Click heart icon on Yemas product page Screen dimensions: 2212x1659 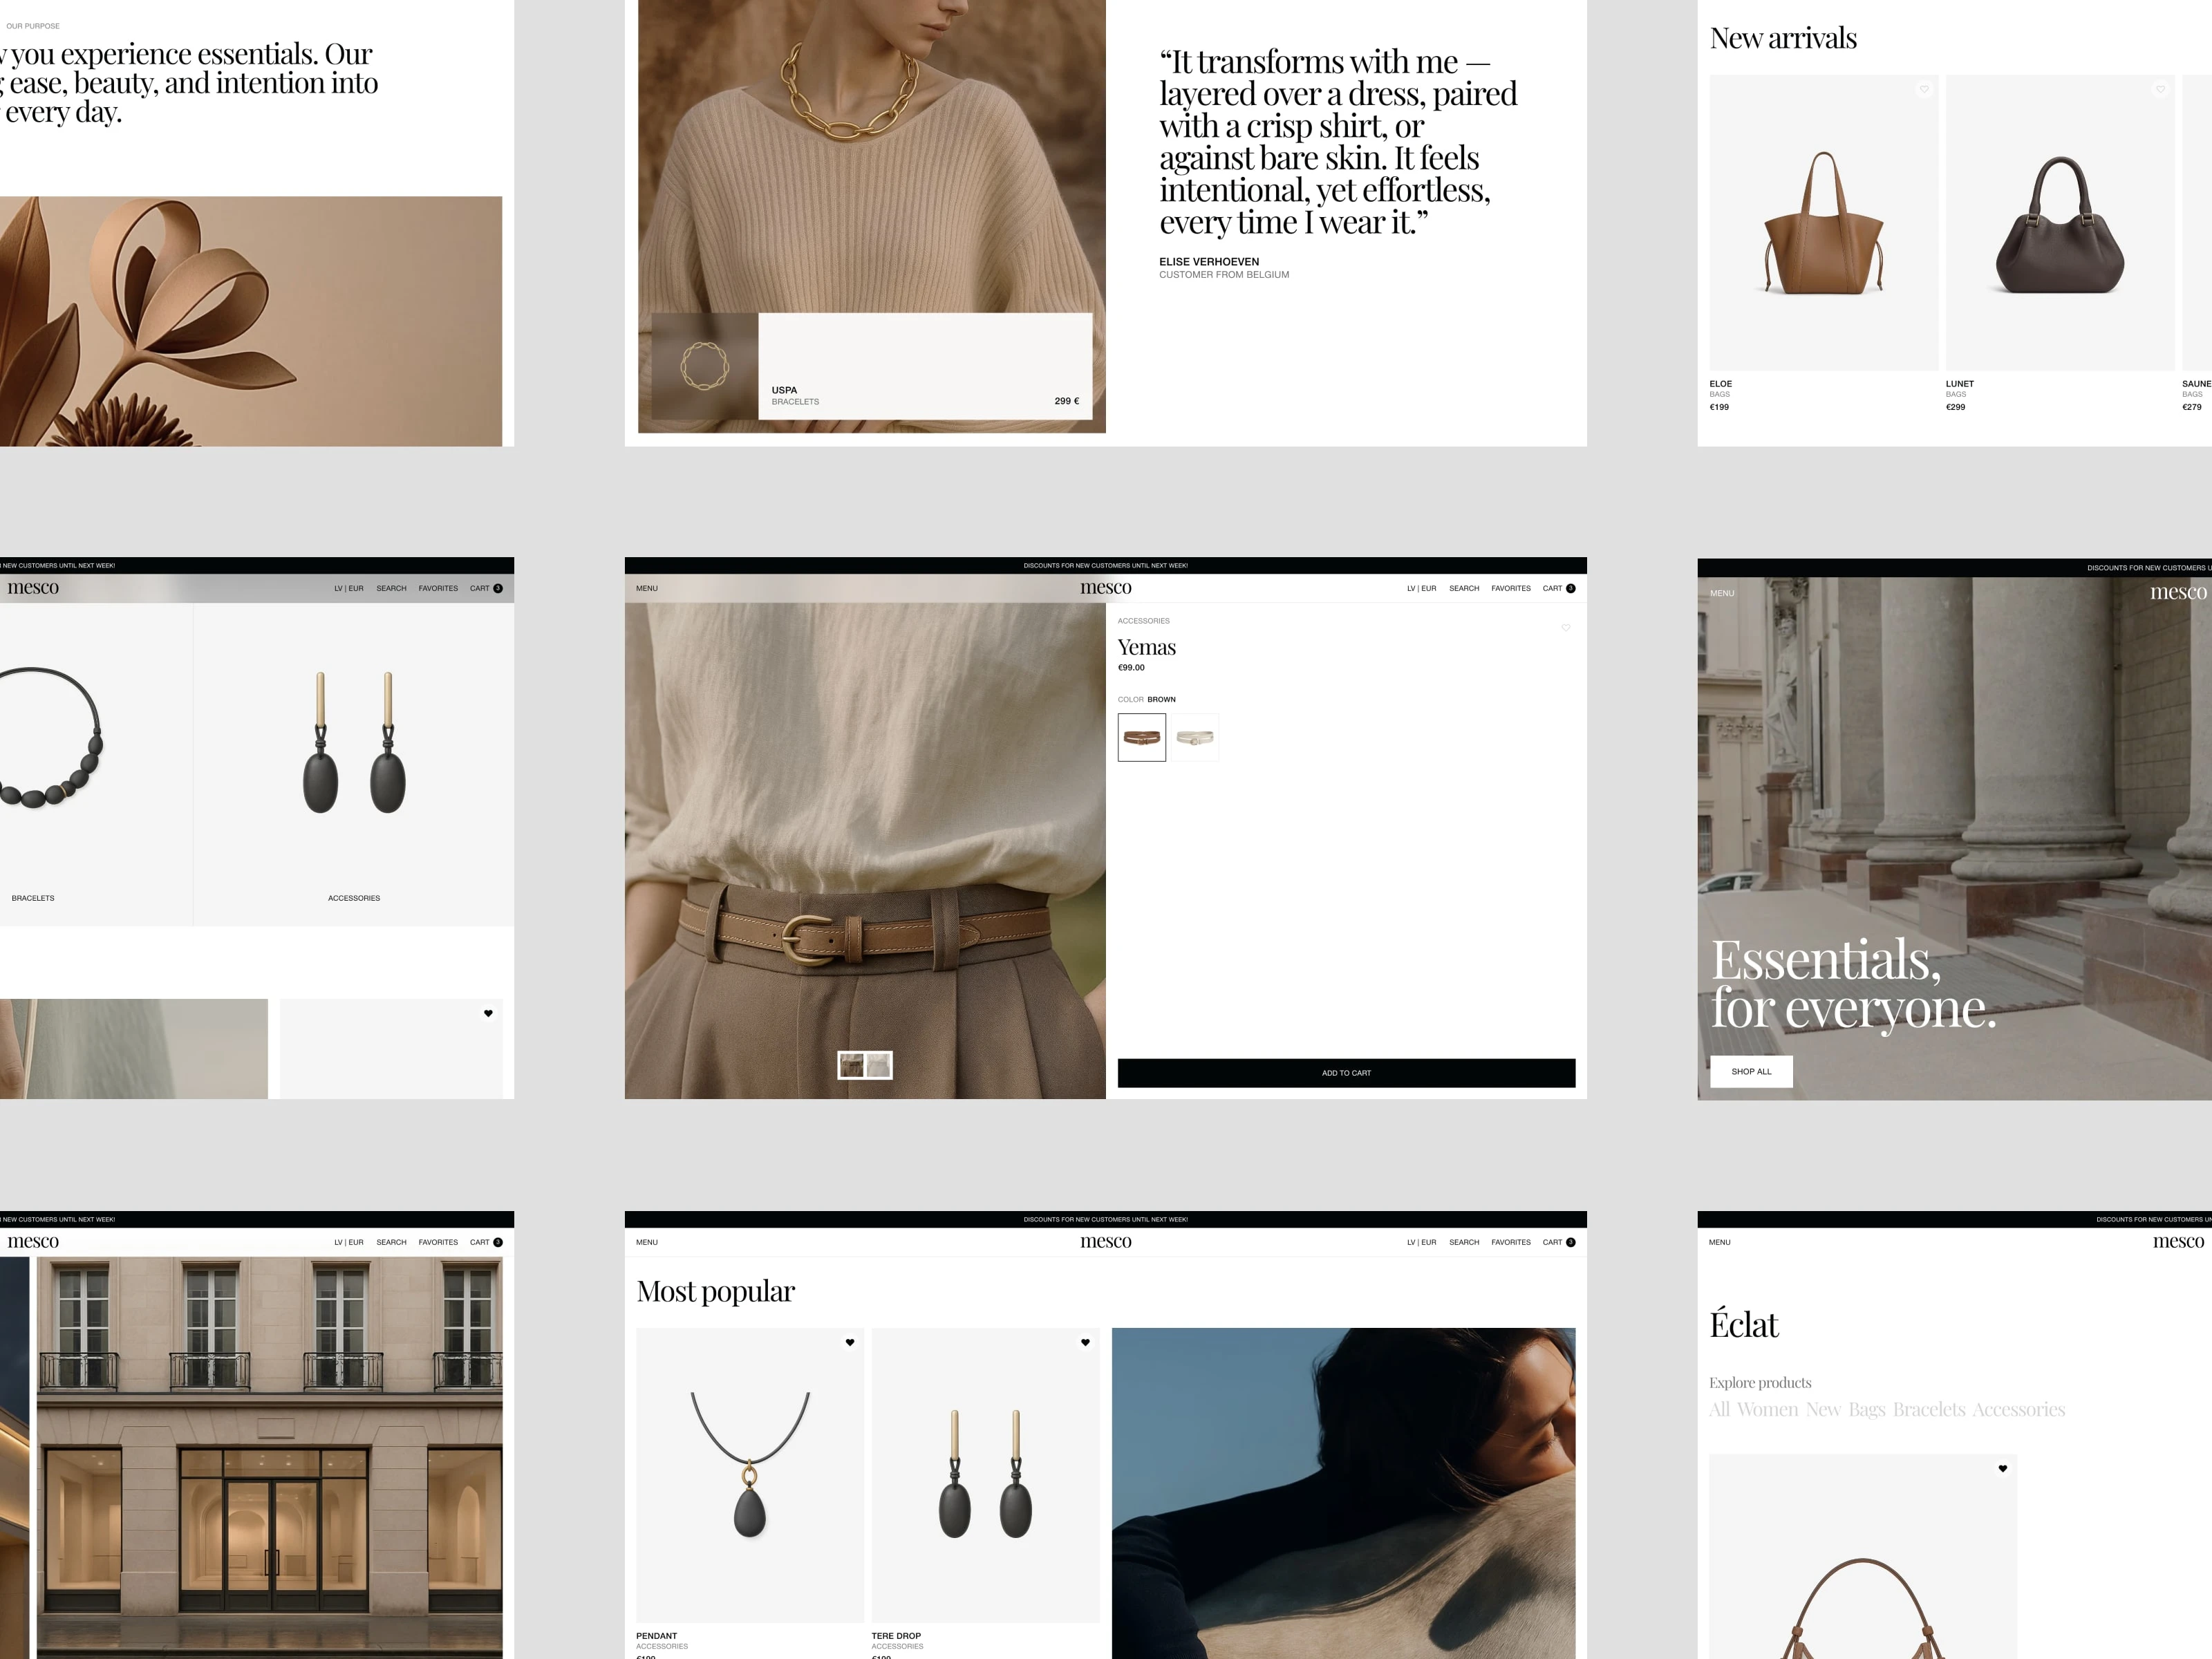[1566, 628]
